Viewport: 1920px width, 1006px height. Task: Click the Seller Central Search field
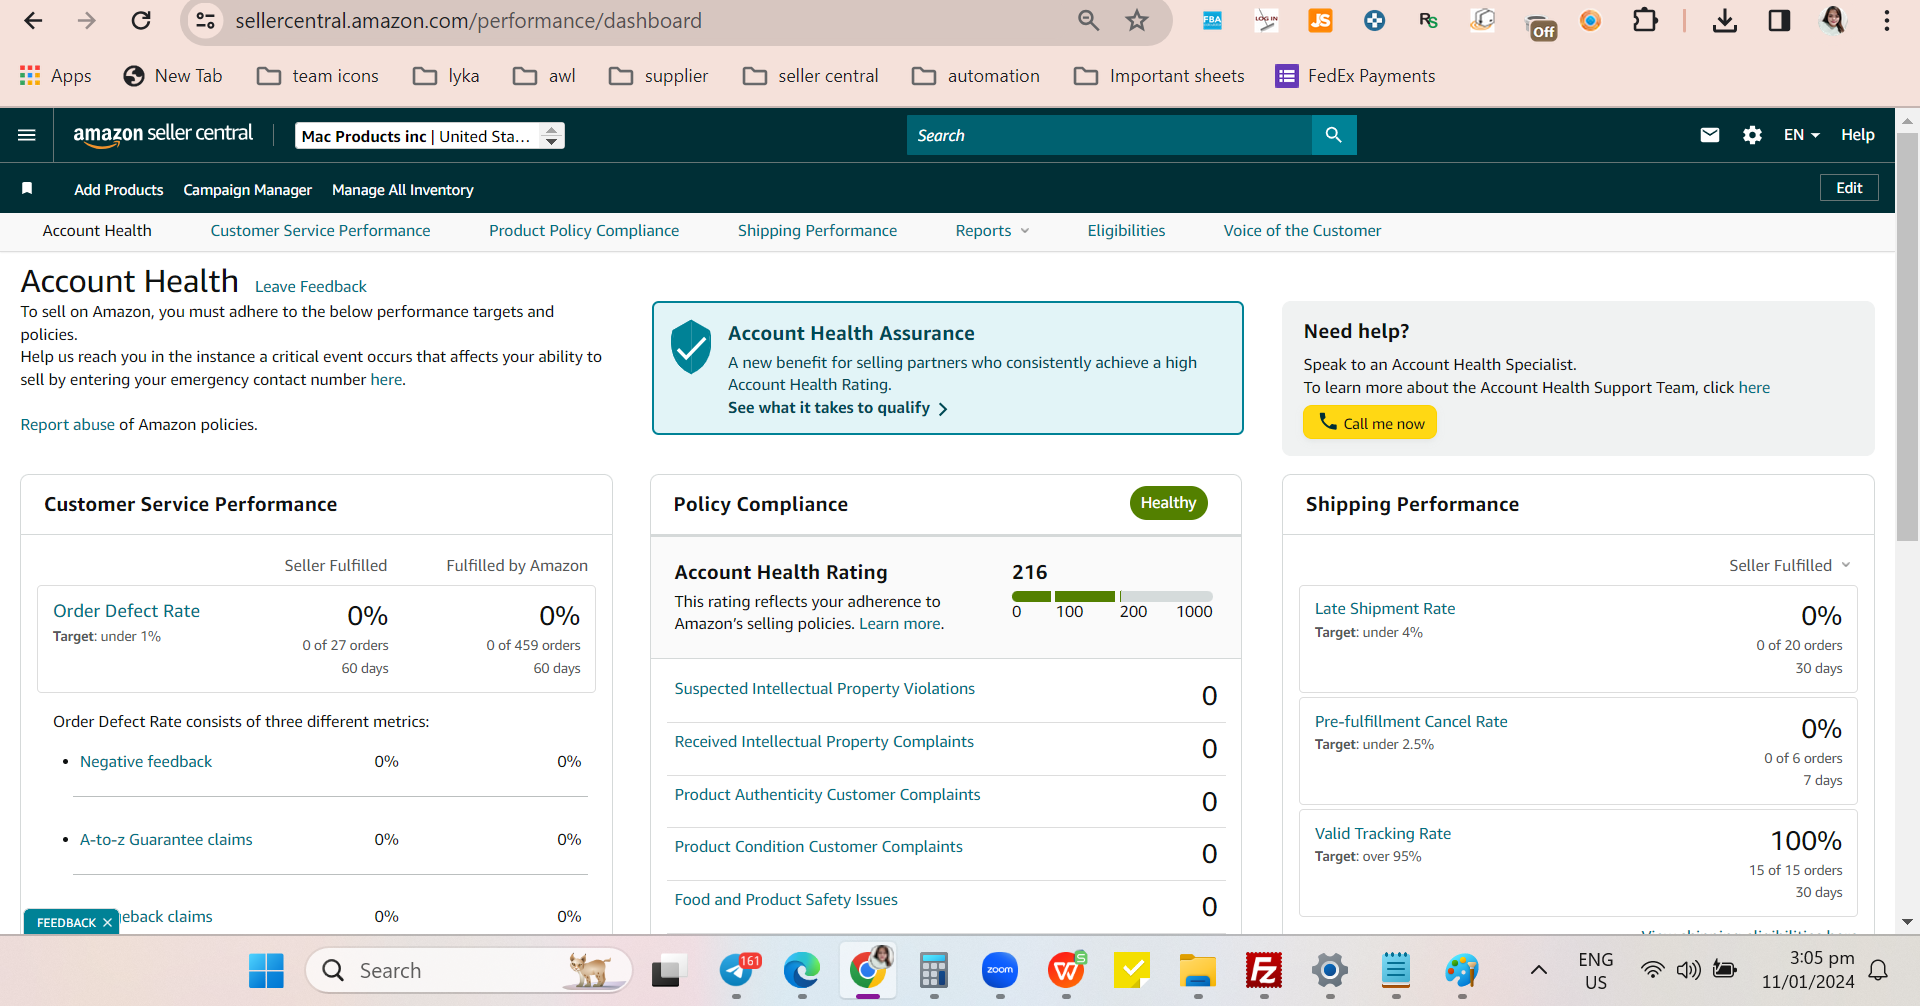(1109, 135)
